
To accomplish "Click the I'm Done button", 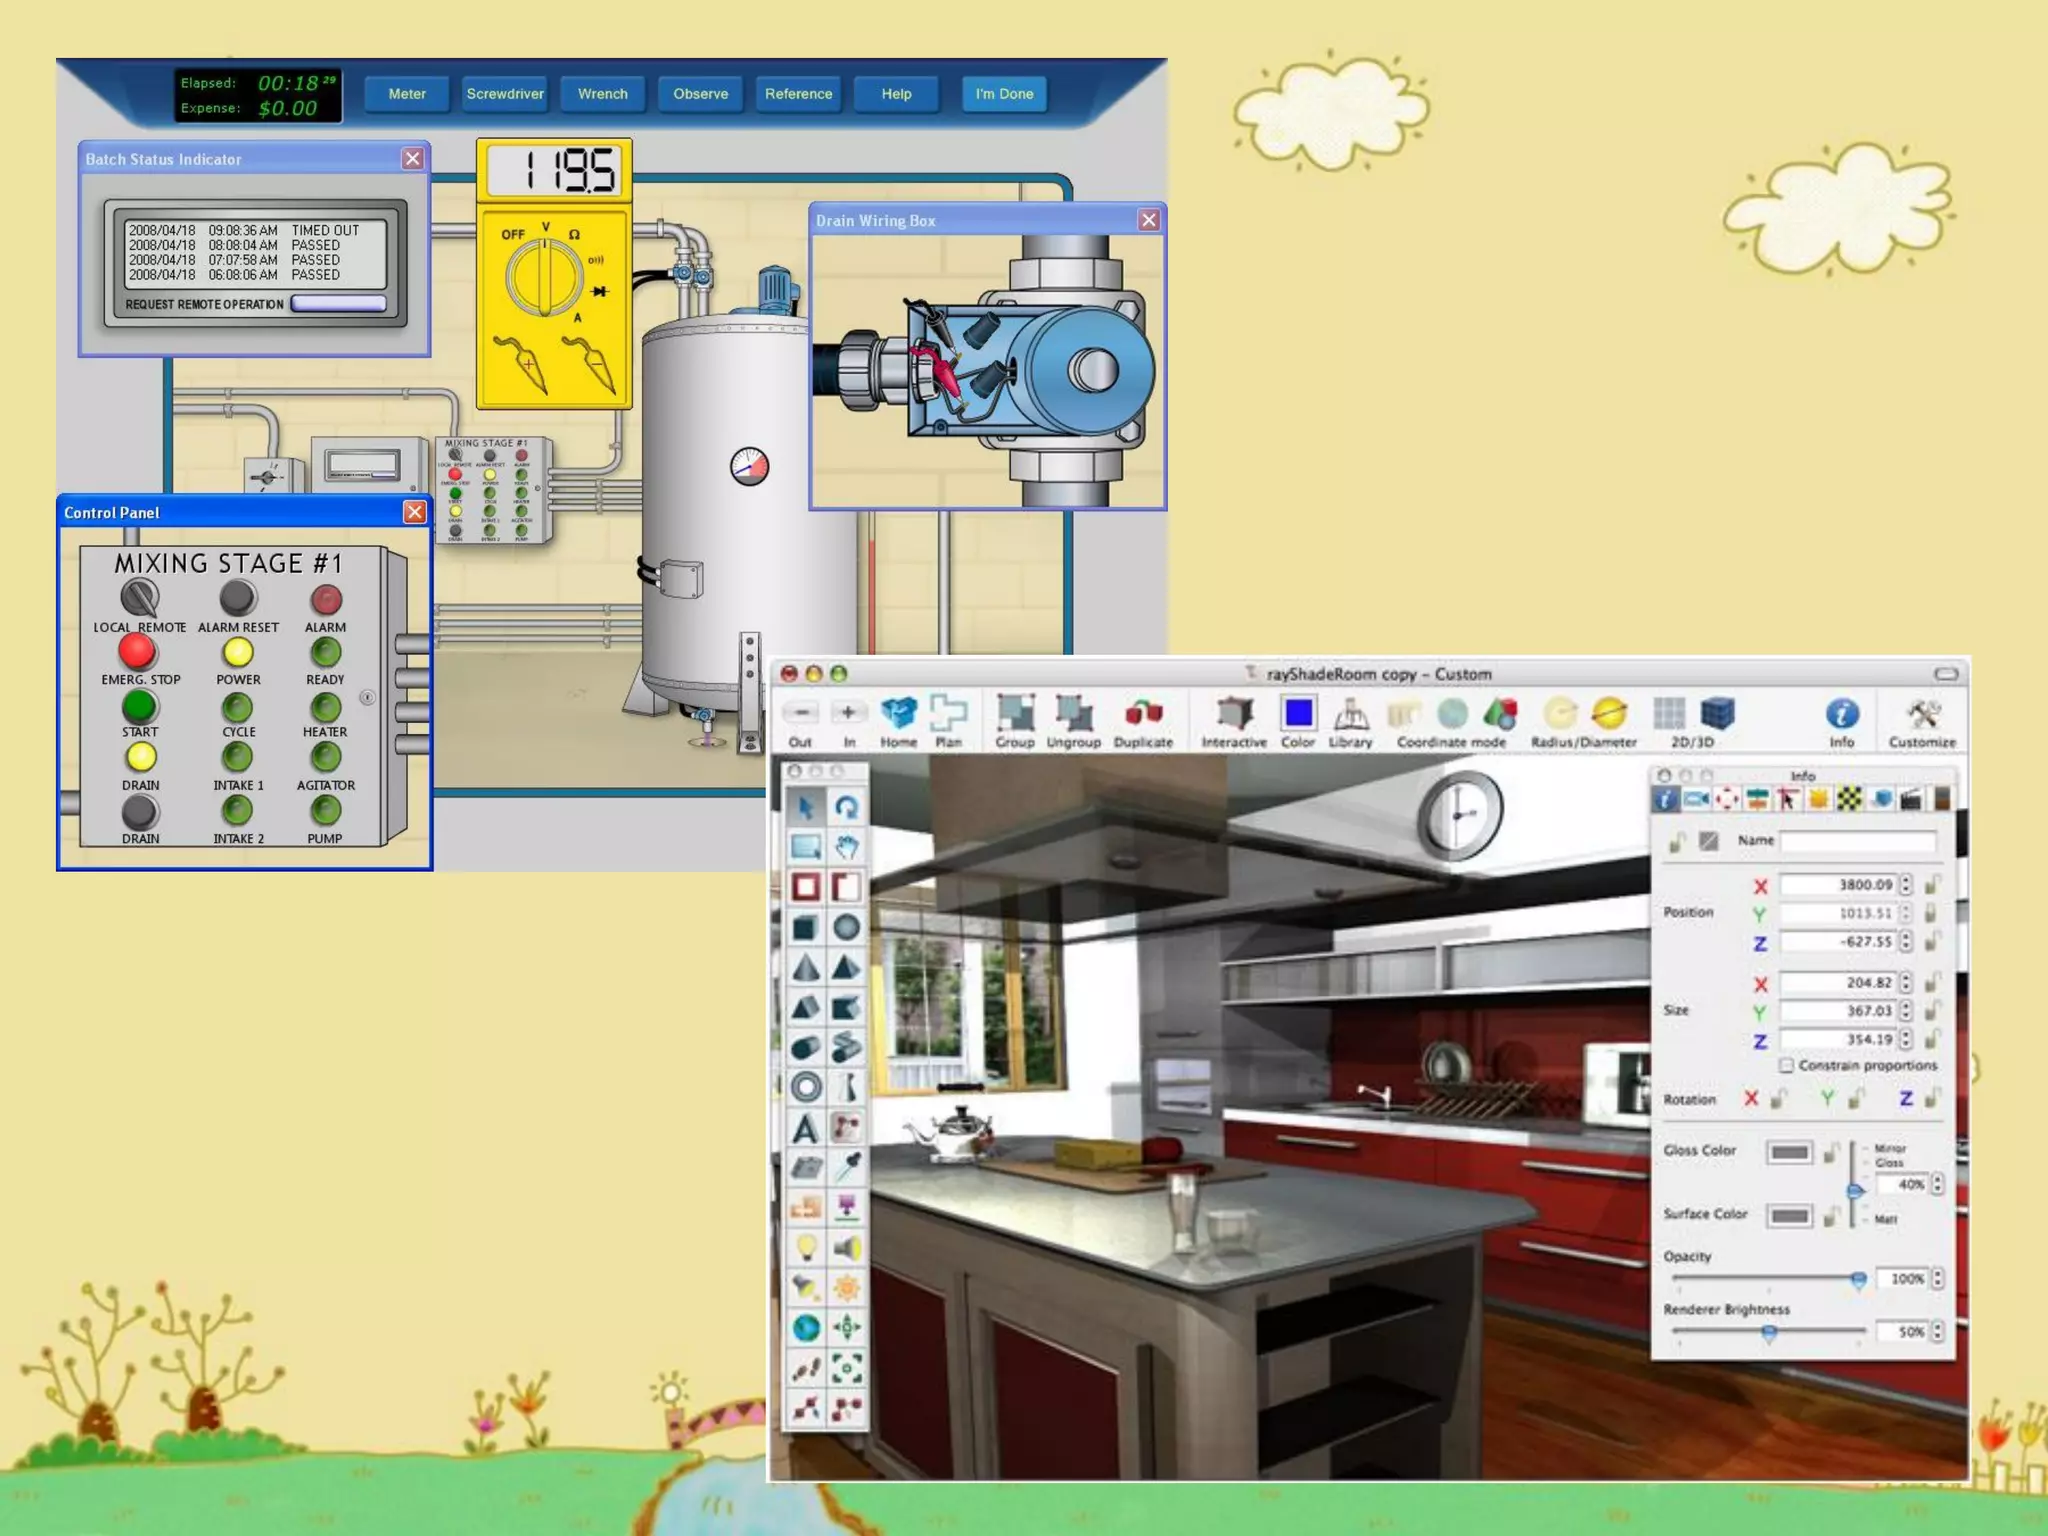I will click(x=1004, y=94).
